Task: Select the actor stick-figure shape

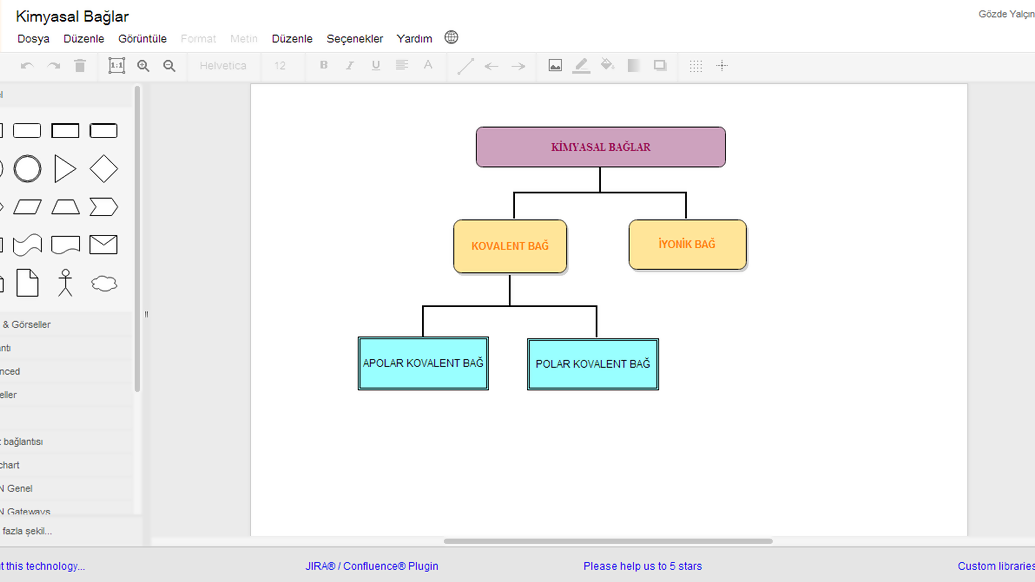Action: (x=66, y=283)
